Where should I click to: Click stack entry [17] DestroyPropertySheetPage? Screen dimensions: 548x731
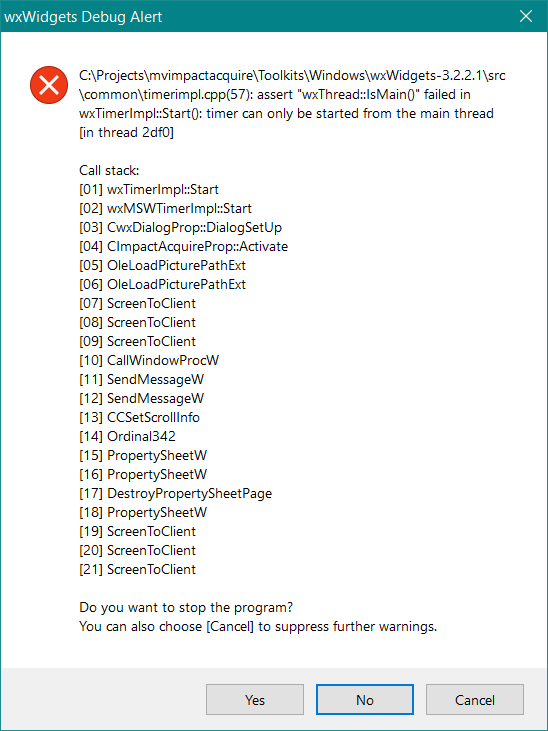coord(175,493)
